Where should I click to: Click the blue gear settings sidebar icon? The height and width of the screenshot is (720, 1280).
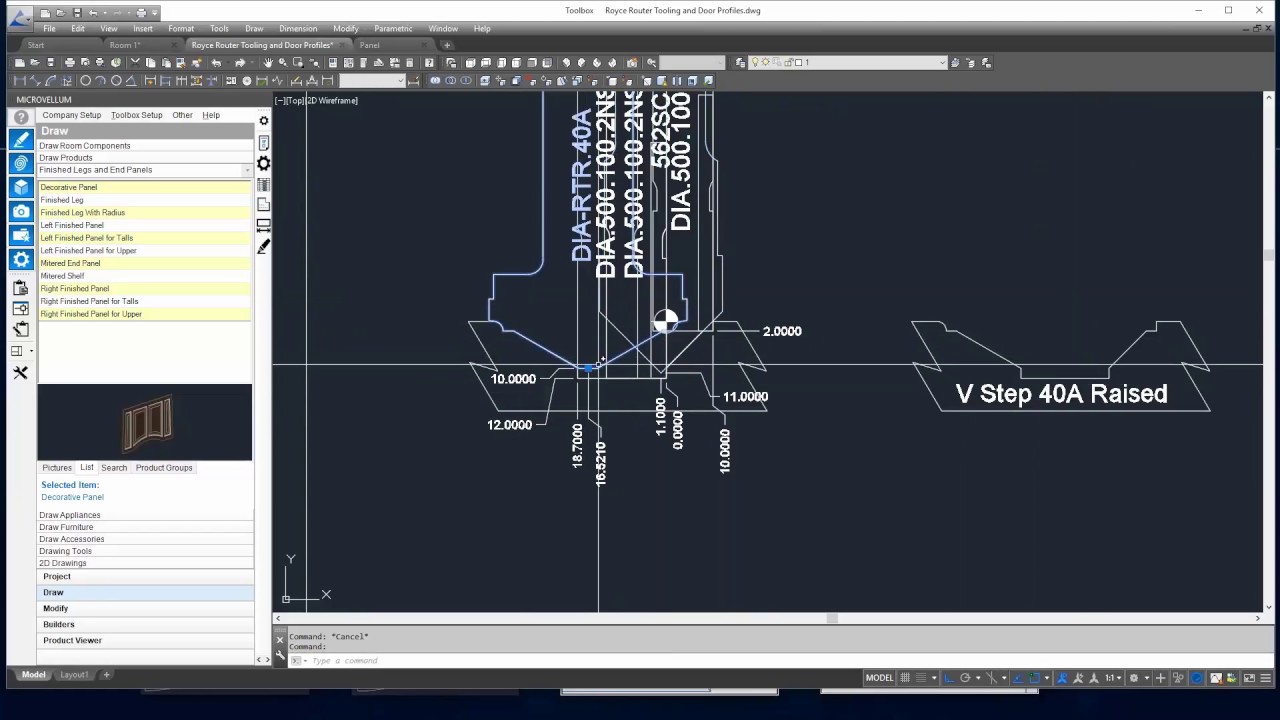coord(21,259)
